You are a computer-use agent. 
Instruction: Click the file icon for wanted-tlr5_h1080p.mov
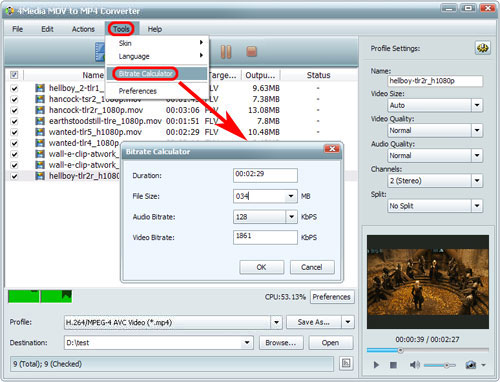pos(40,132)
